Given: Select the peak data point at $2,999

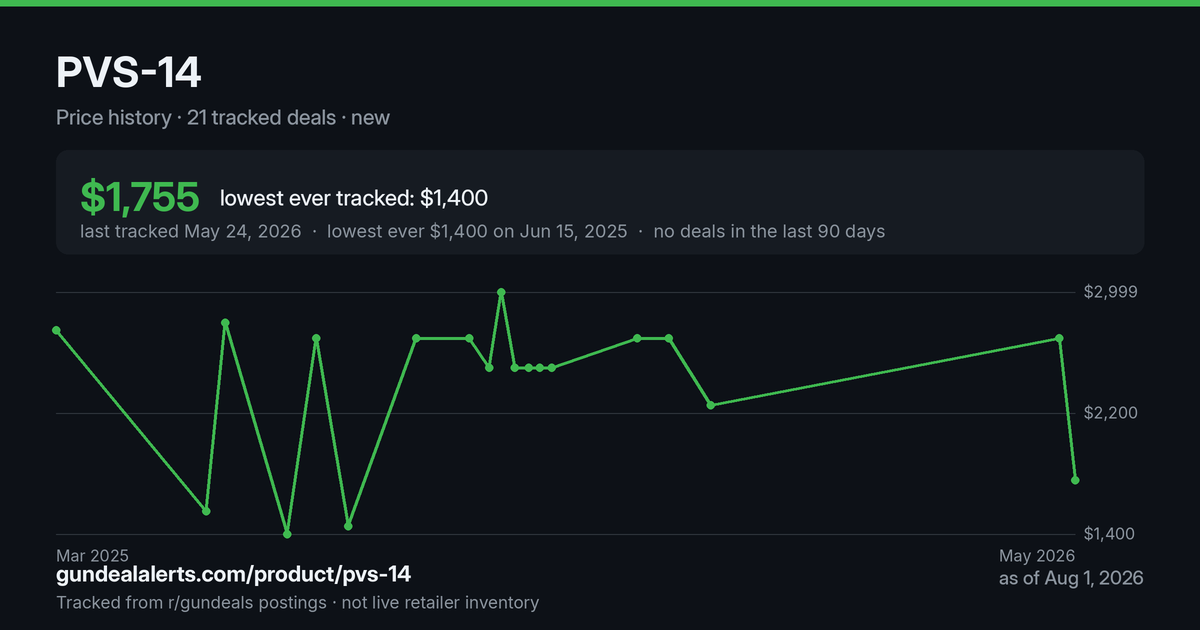Looking at the screenshot, I should [x=501, y=292].
